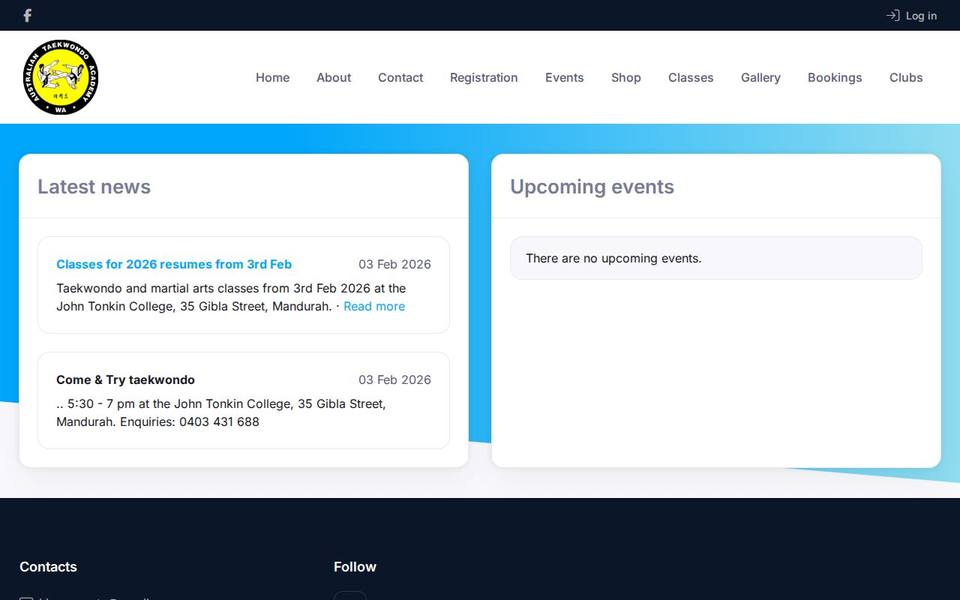Open the Bookings page
Image resolution: width=960 pixels, height=600 pixels.
click(834, 78)
